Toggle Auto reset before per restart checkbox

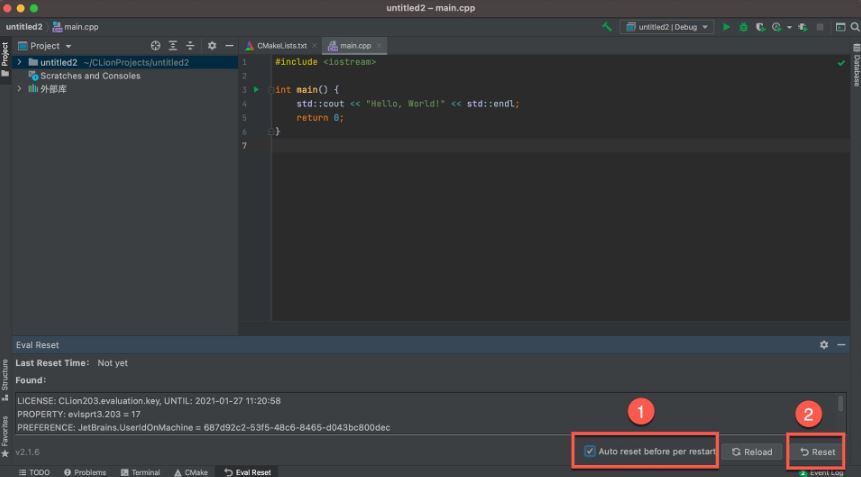(589, 451)
